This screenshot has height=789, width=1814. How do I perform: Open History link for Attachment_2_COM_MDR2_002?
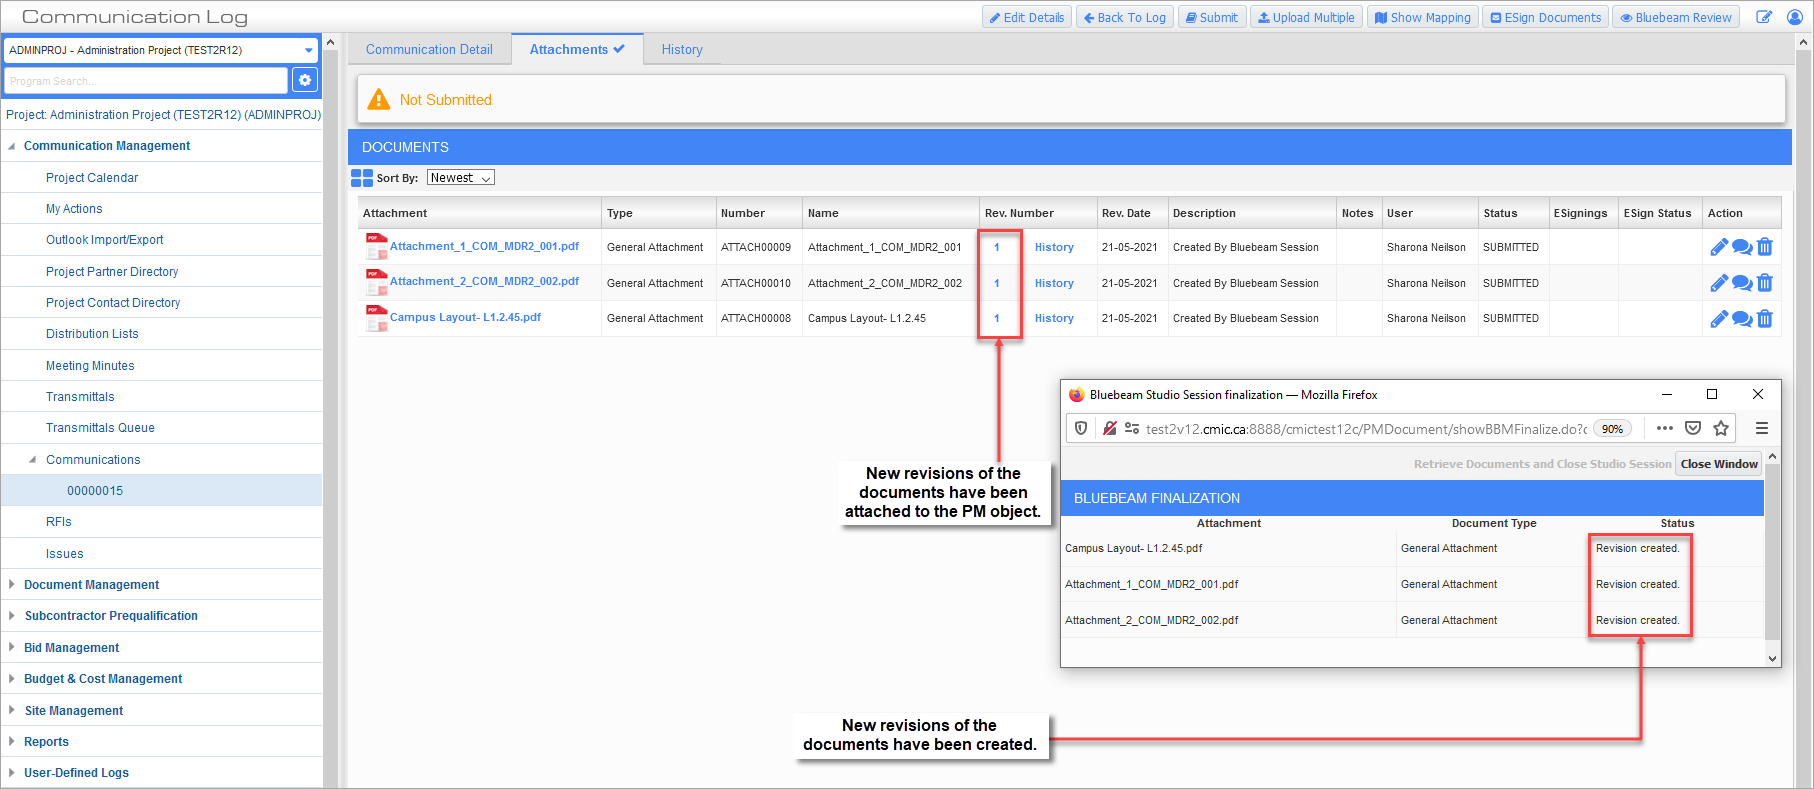pyautogui.click(x=1054, y=283)
